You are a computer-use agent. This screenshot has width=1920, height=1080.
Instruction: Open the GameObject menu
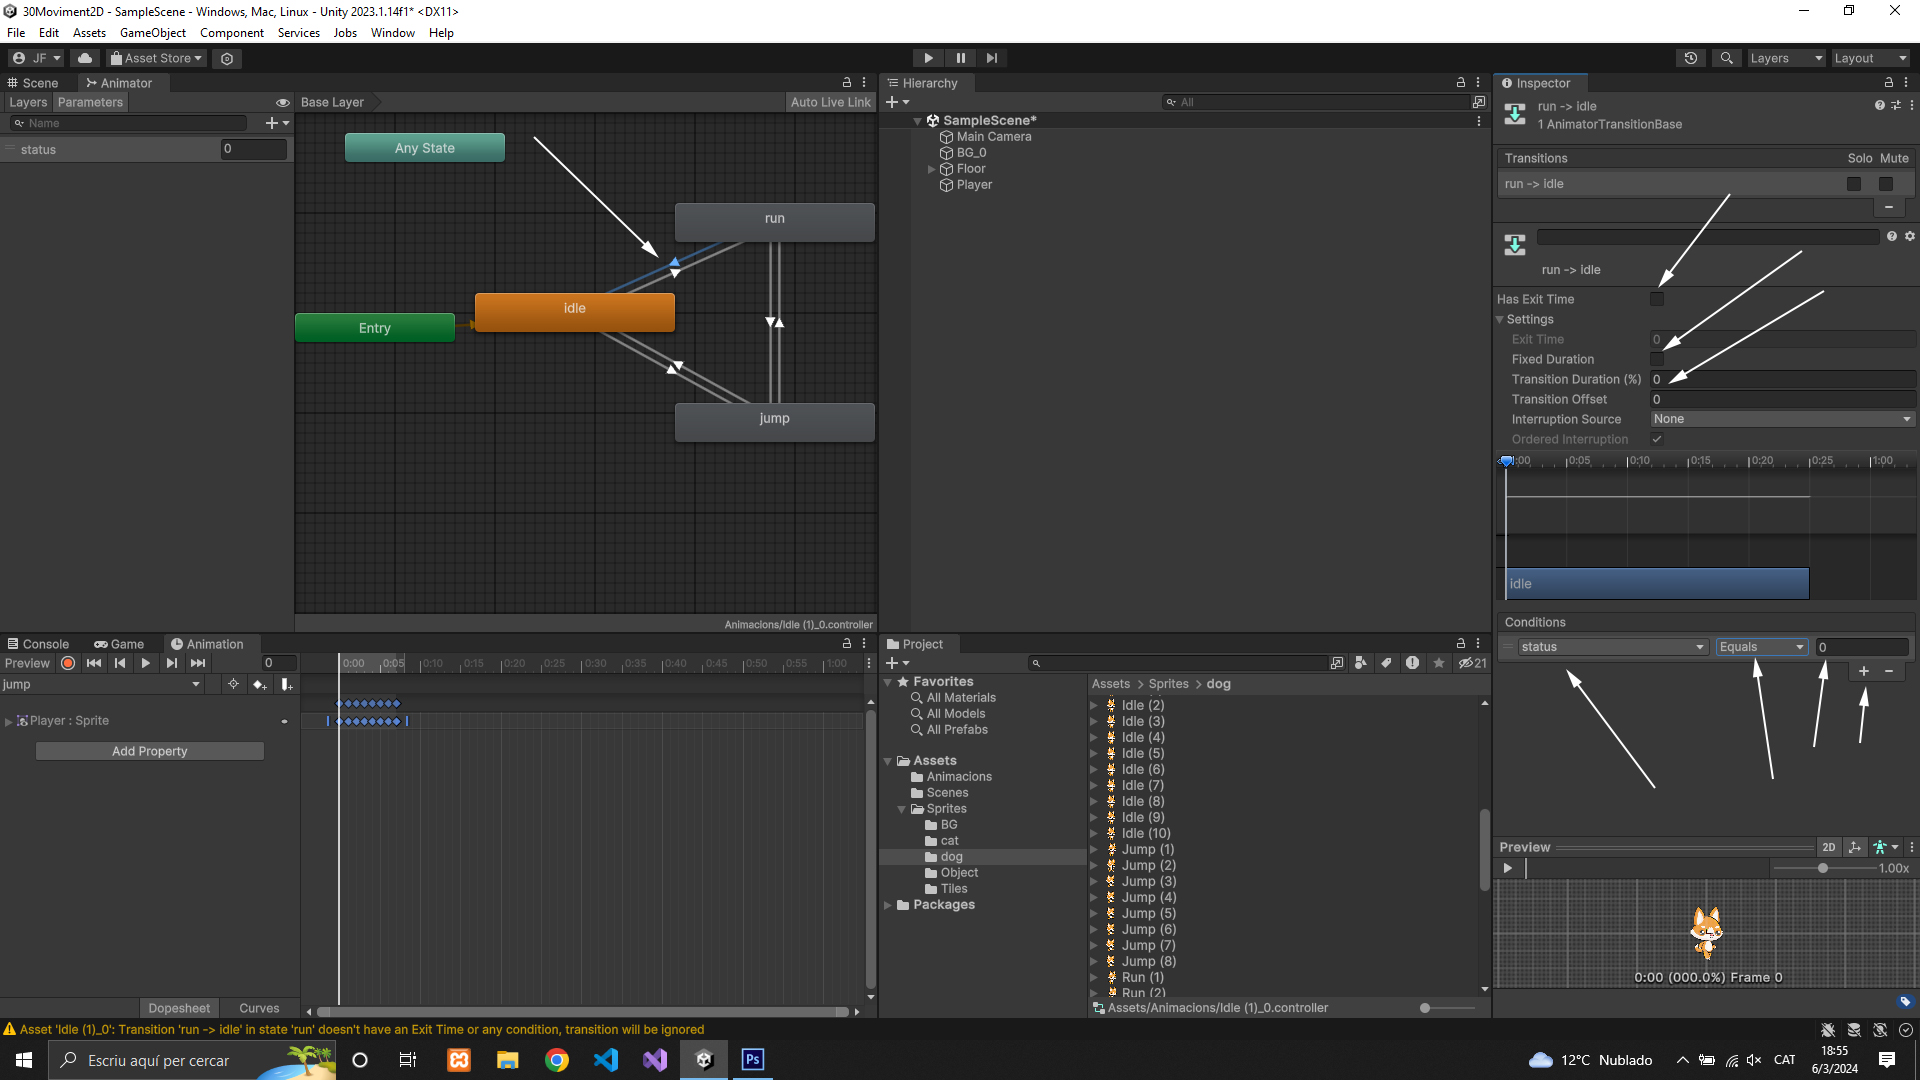[152, 33]
